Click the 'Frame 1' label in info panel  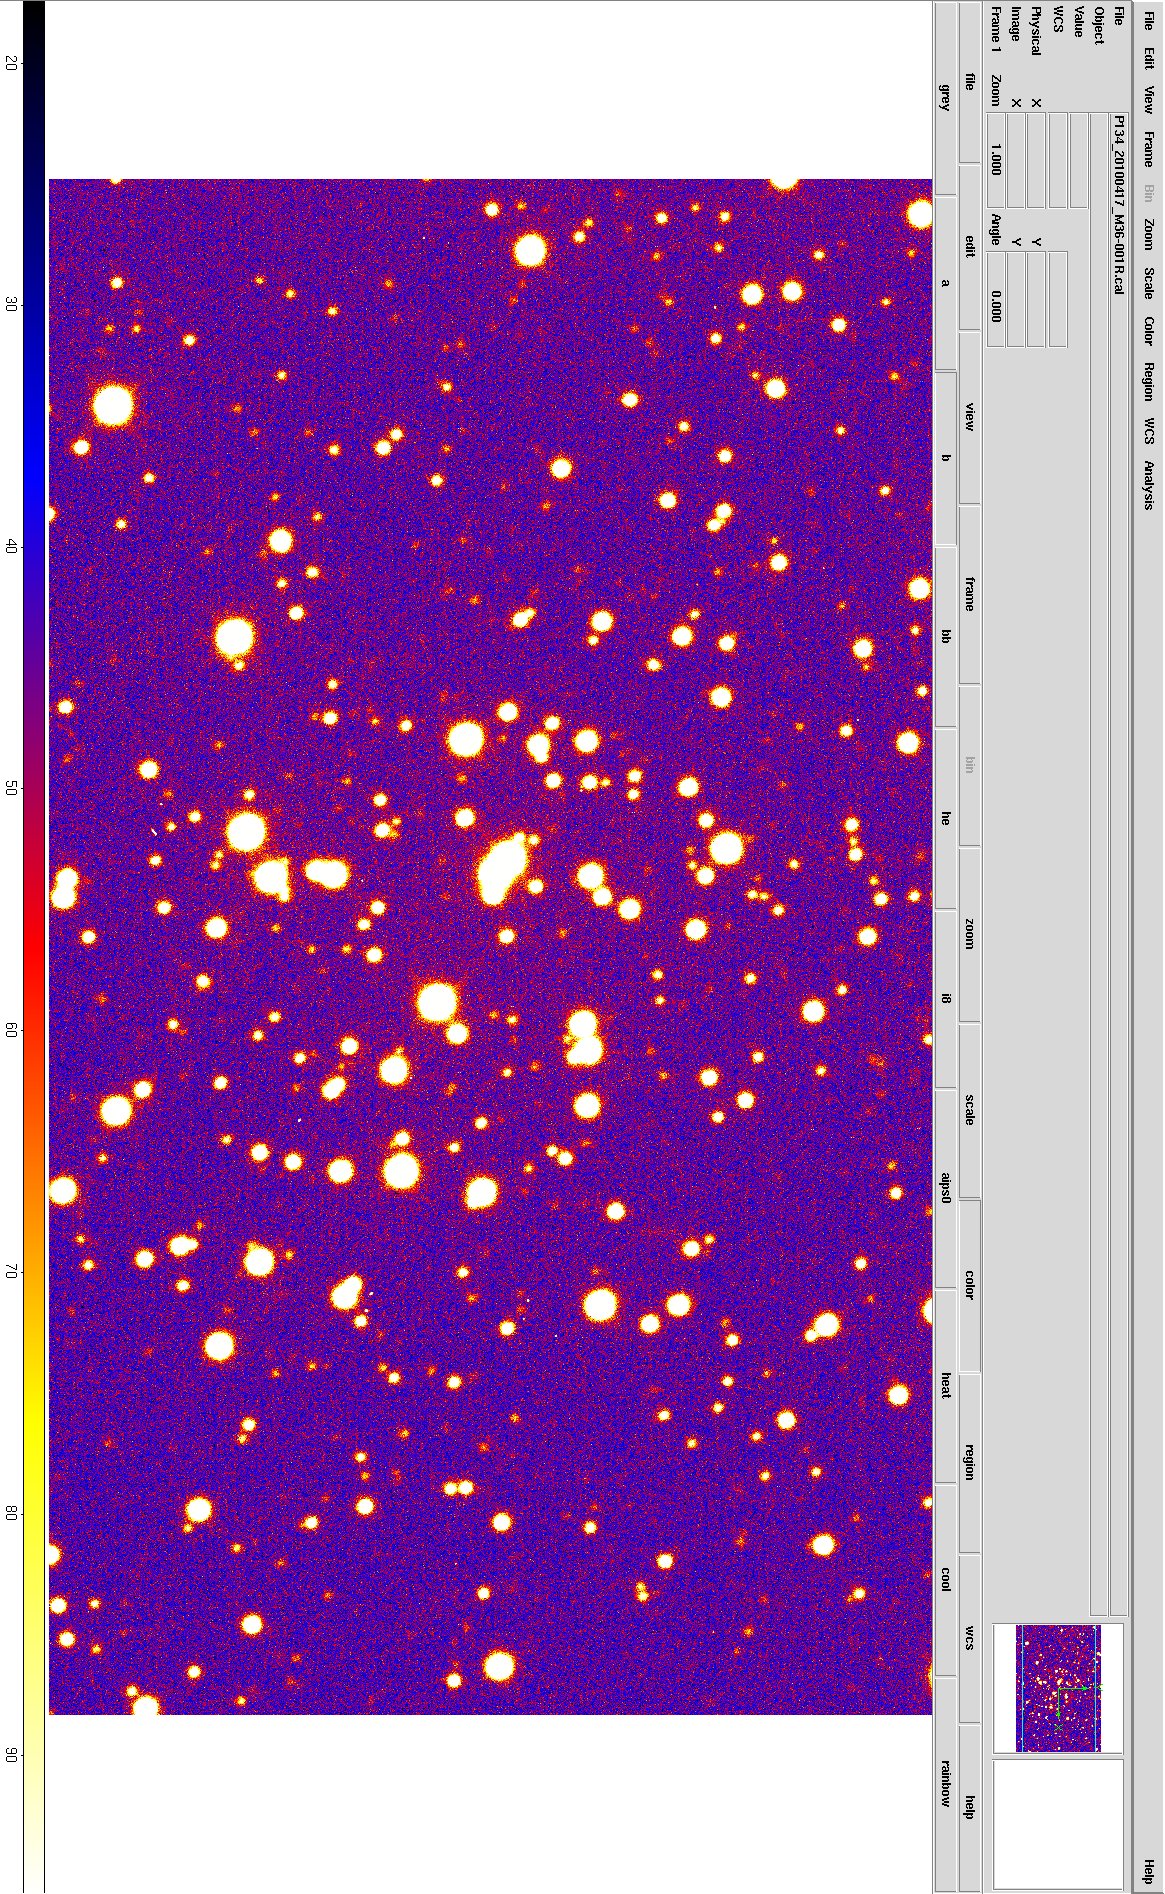pyautogui.click(x=996, y=27)
